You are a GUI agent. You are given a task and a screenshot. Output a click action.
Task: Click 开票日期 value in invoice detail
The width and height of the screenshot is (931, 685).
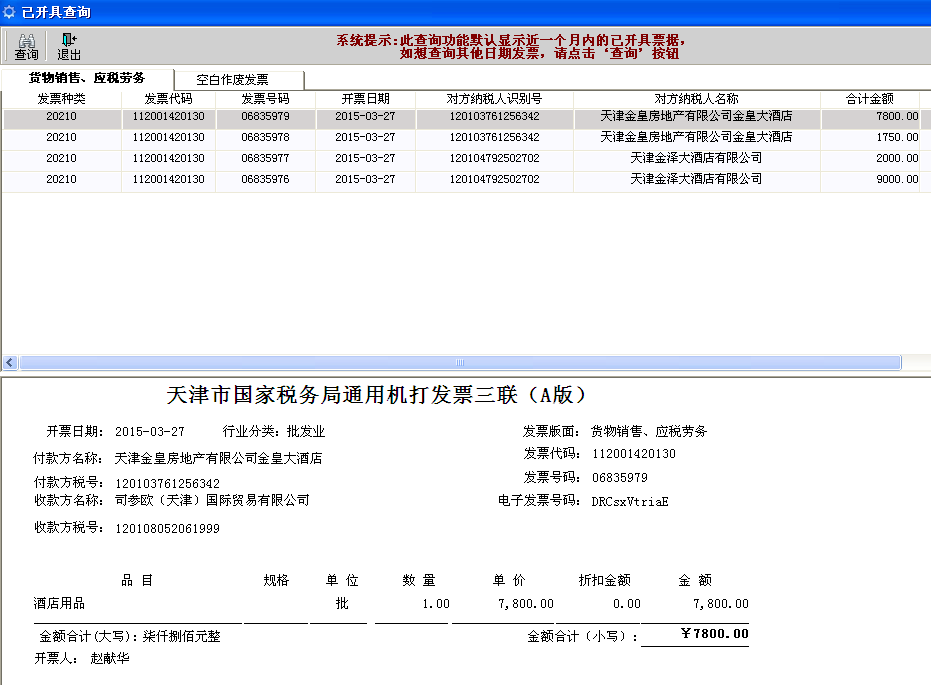150,432
